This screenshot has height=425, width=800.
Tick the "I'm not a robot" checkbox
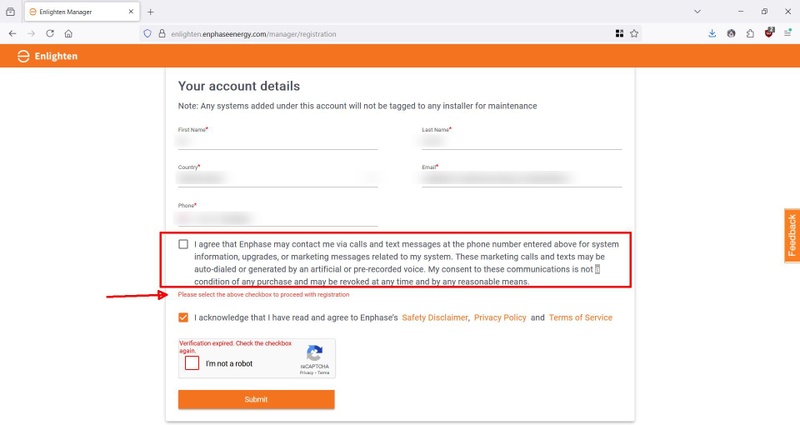192,363
